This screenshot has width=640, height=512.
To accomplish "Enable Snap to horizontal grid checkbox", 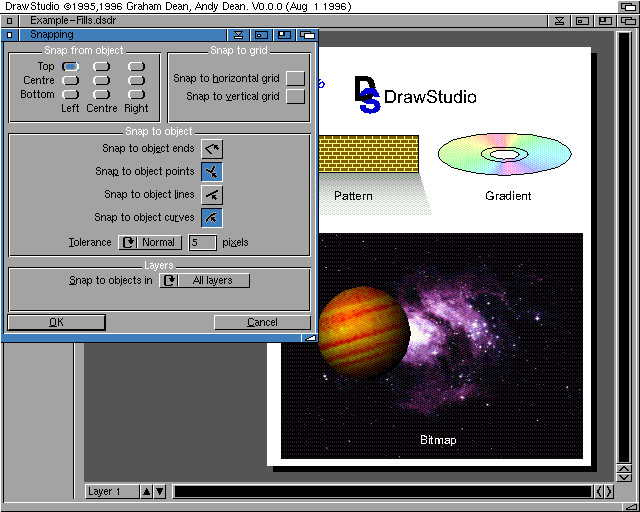I will tap(296, 78).
